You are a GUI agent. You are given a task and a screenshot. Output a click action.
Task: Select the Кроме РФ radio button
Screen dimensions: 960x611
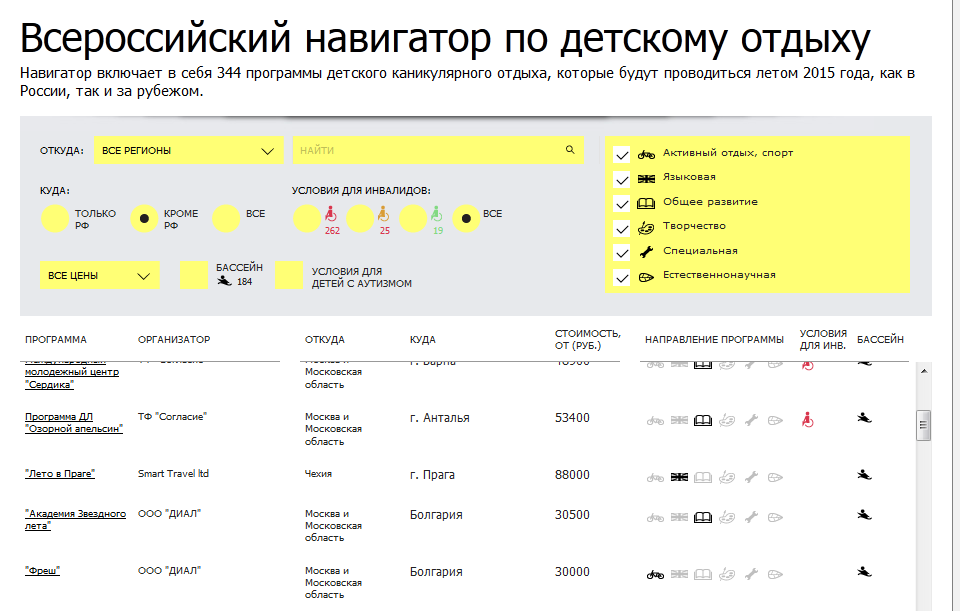[144, 219]
